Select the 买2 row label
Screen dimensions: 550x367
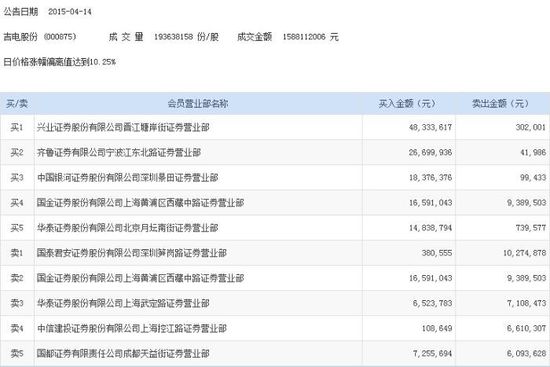[x=17, y=152]
